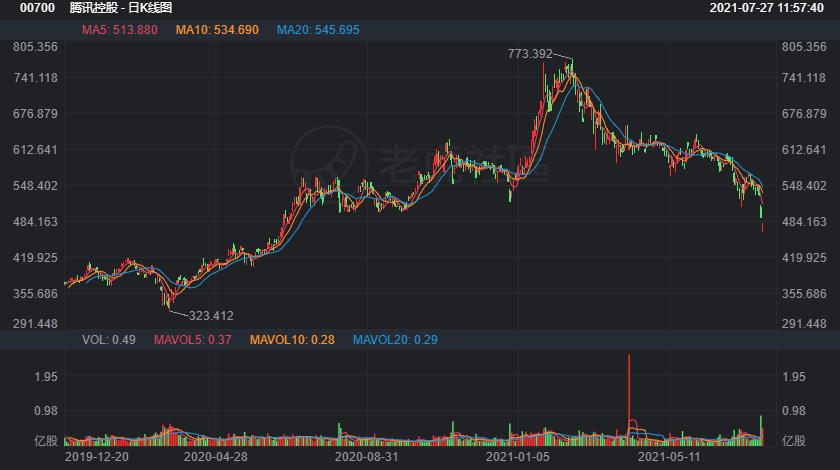This screenshot has height=470, width=840.
Task: Select the 2021-01-05 date marker
Action: 518,455
